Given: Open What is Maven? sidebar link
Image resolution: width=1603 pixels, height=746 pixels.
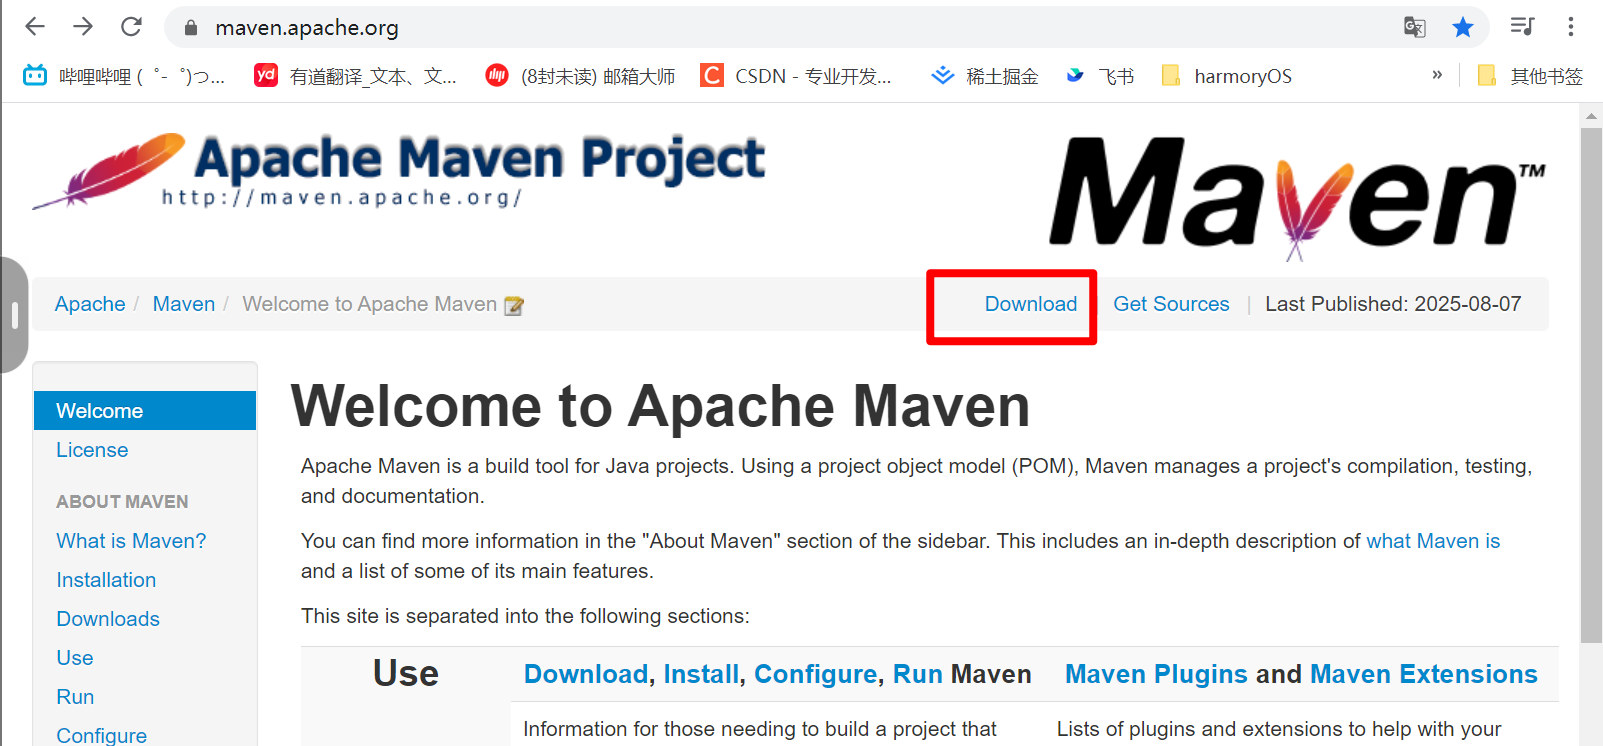Looking at the screenshot, I should click(131, 541).
